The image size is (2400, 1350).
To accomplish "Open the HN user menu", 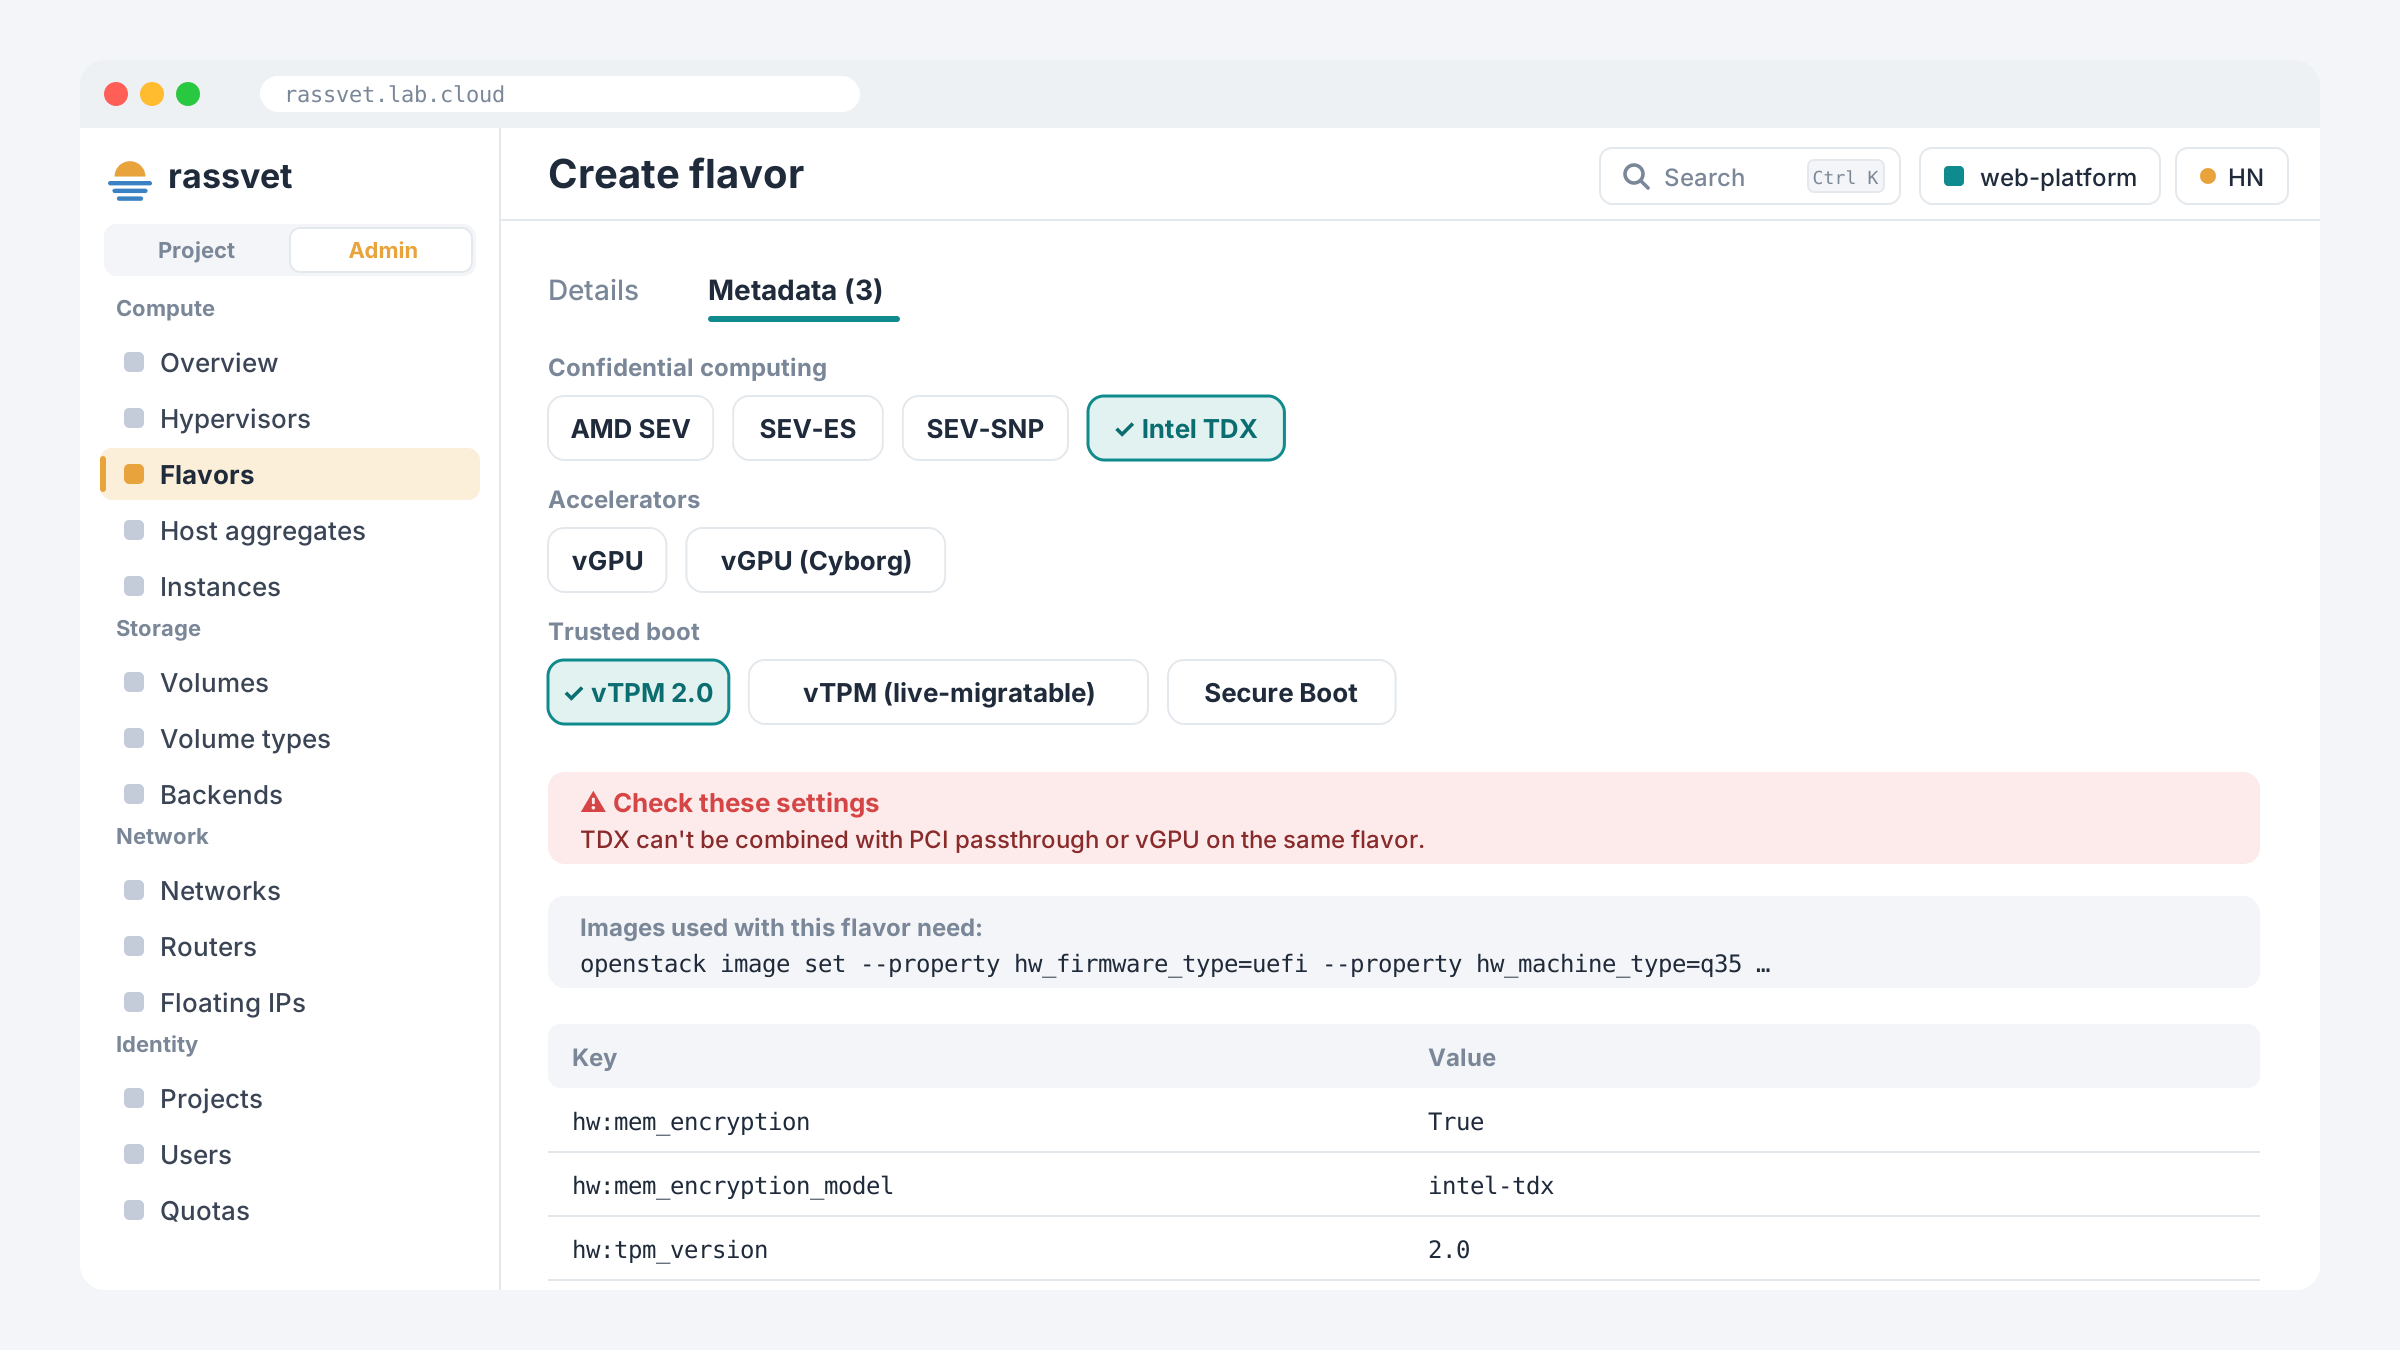I will click(x=2232, y=177).
